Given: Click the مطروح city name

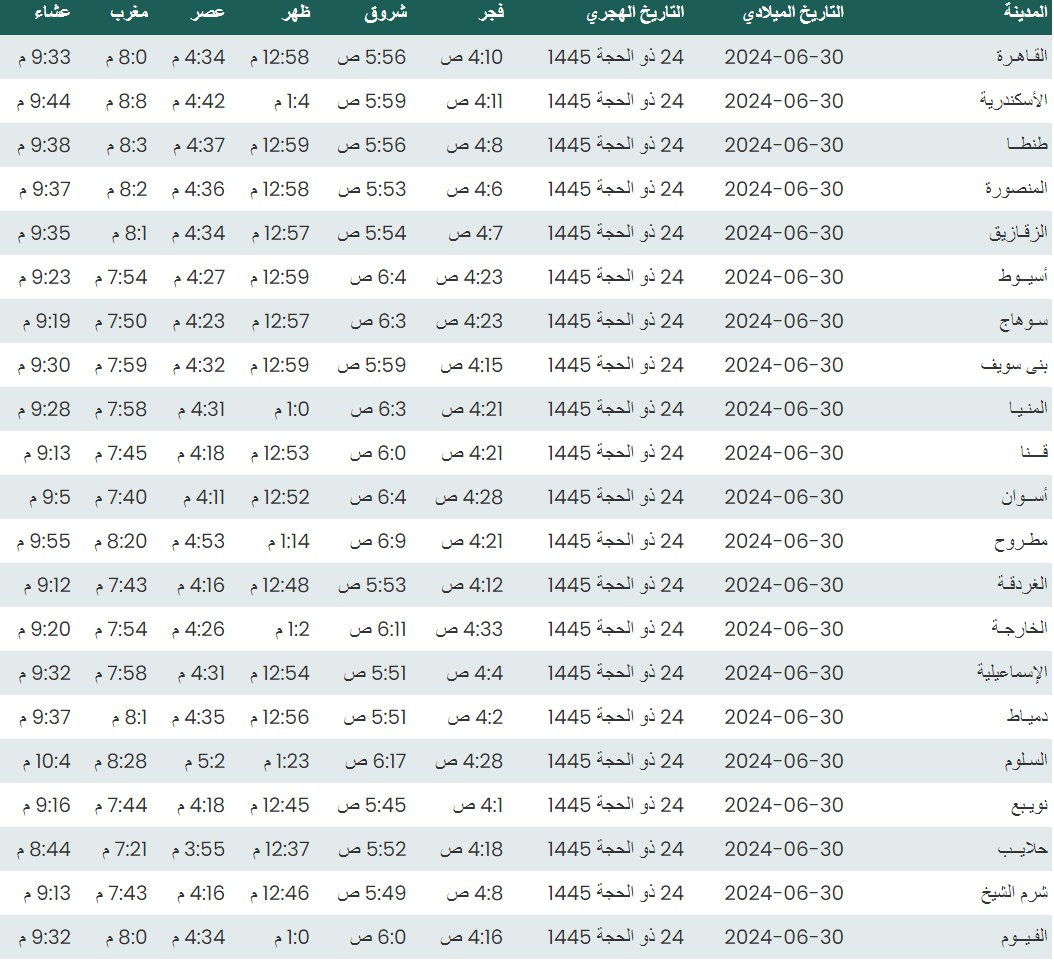Looking at the screenshot, I should tap(1019, 541).
